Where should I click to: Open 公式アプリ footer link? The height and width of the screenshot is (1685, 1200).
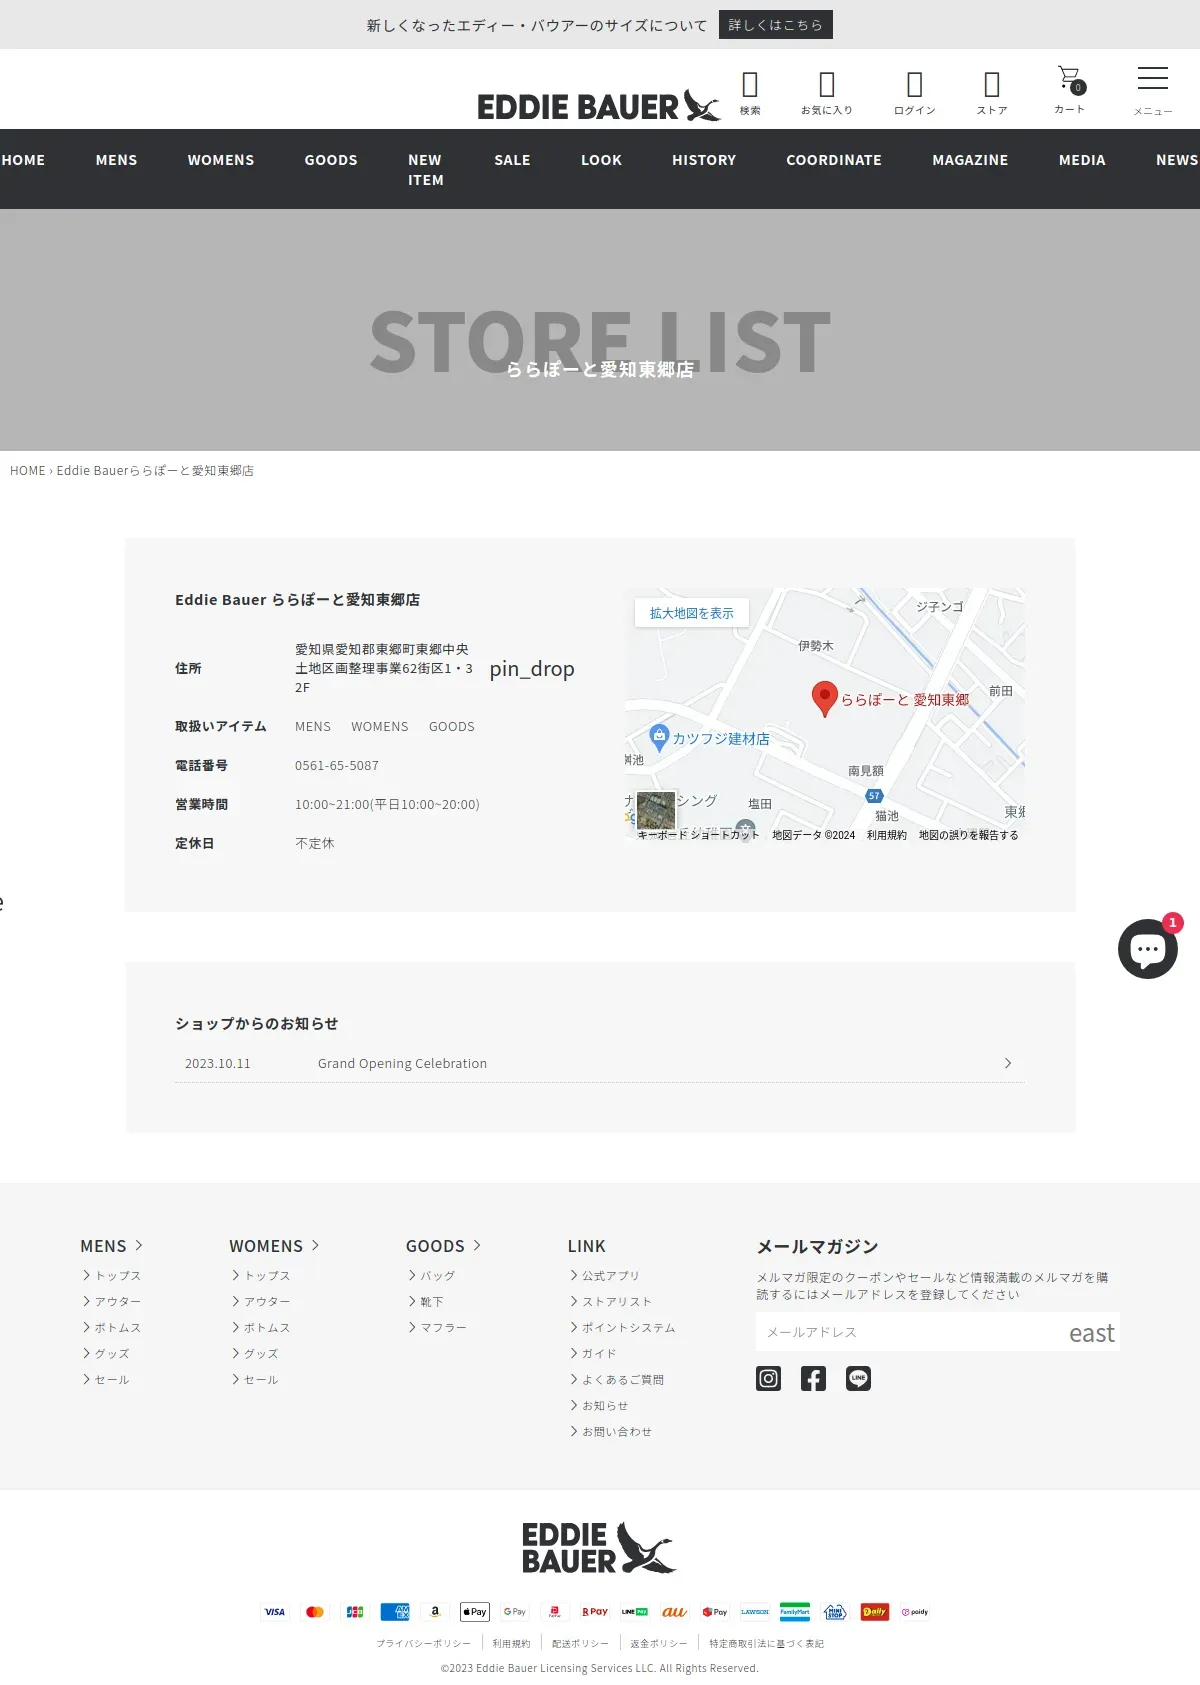610,1276
